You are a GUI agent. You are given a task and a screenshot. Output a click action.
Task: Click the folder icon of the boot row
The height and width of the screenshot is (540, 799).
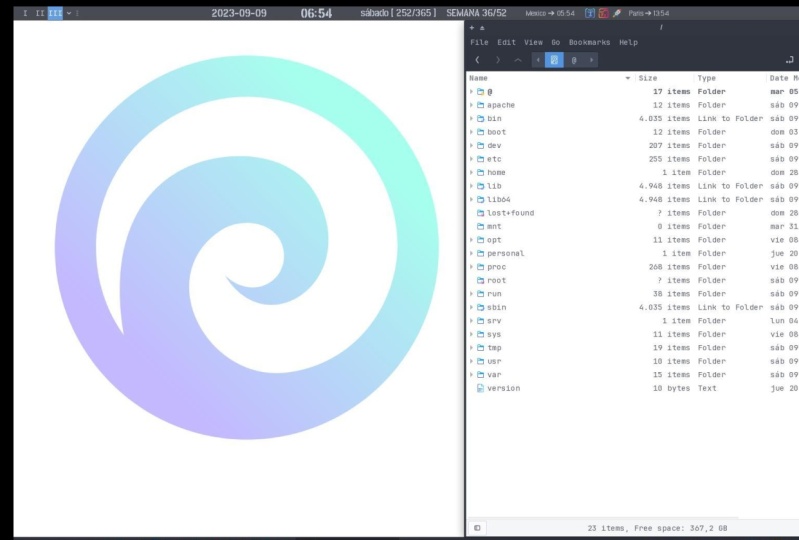click(x=481, y=132)
